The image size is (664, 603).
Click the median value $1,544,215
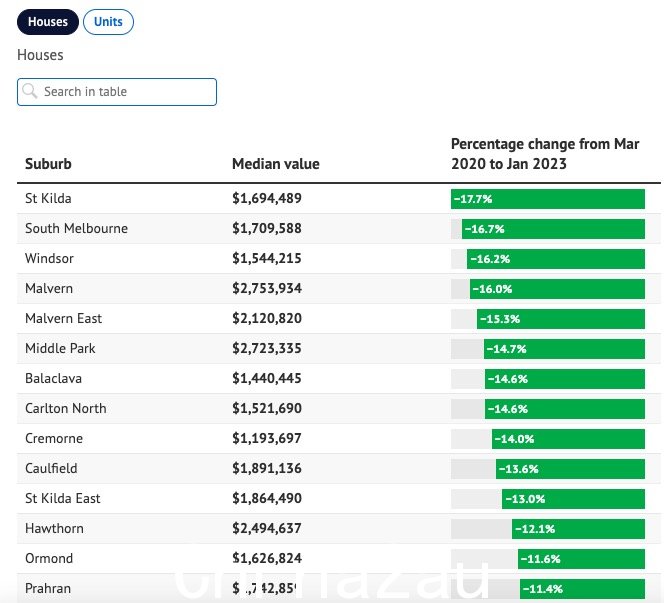[267, 258]
